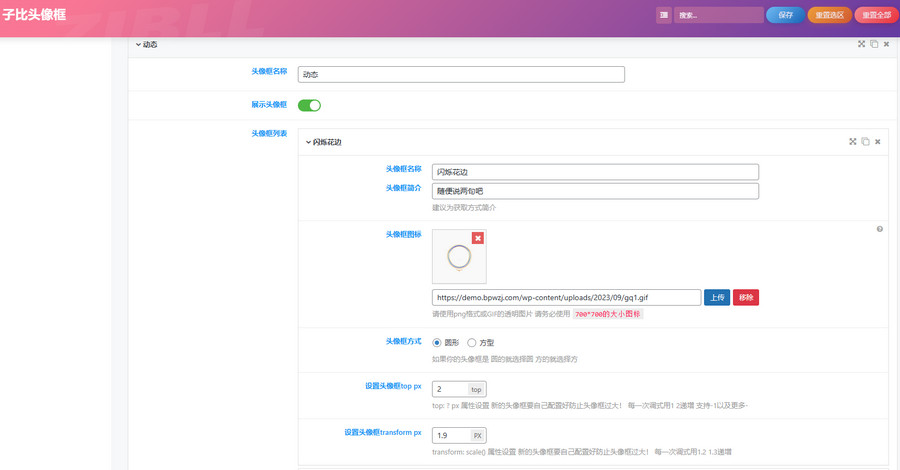Click the 头像框方式 label
The width and height of the screenshot is (900, 470).
pyautogui.click(x=403, y=341)
